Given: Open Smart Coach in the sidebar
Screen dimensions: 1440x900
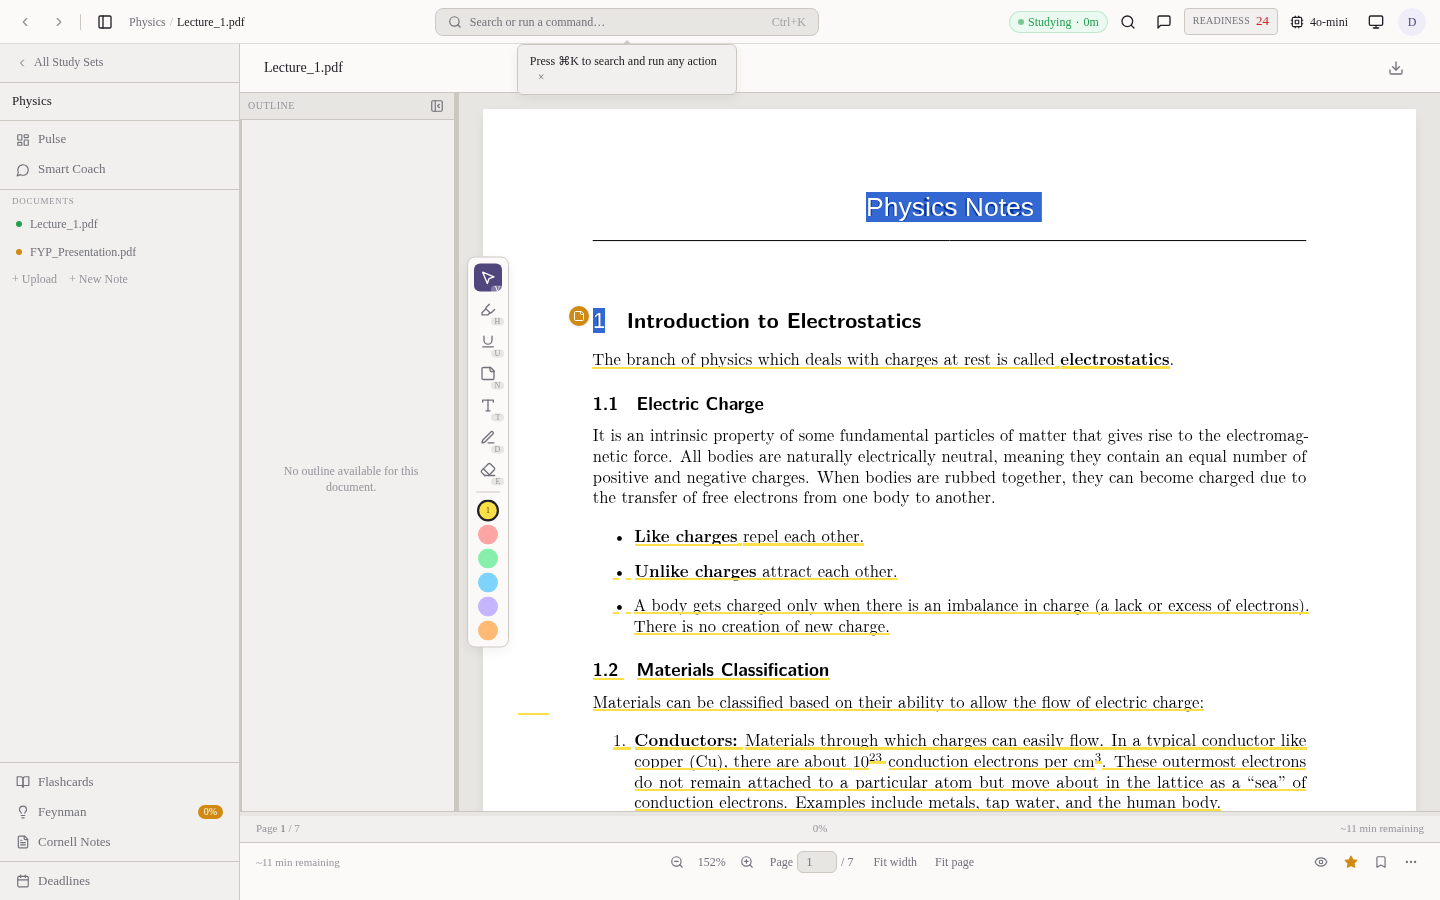Looking at the screenshot, I should 119,169.
